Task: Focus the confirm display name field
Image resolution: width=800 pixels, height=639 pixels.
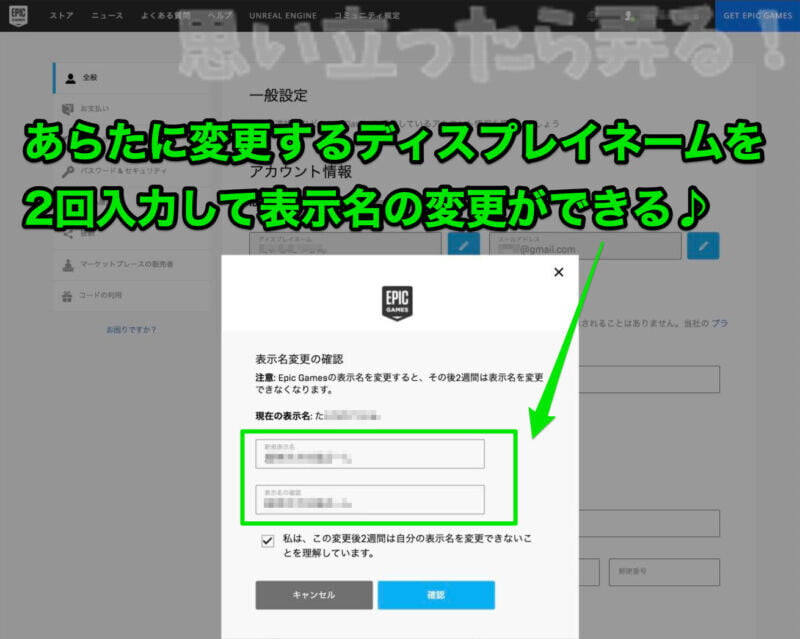Action: (370, 499)
